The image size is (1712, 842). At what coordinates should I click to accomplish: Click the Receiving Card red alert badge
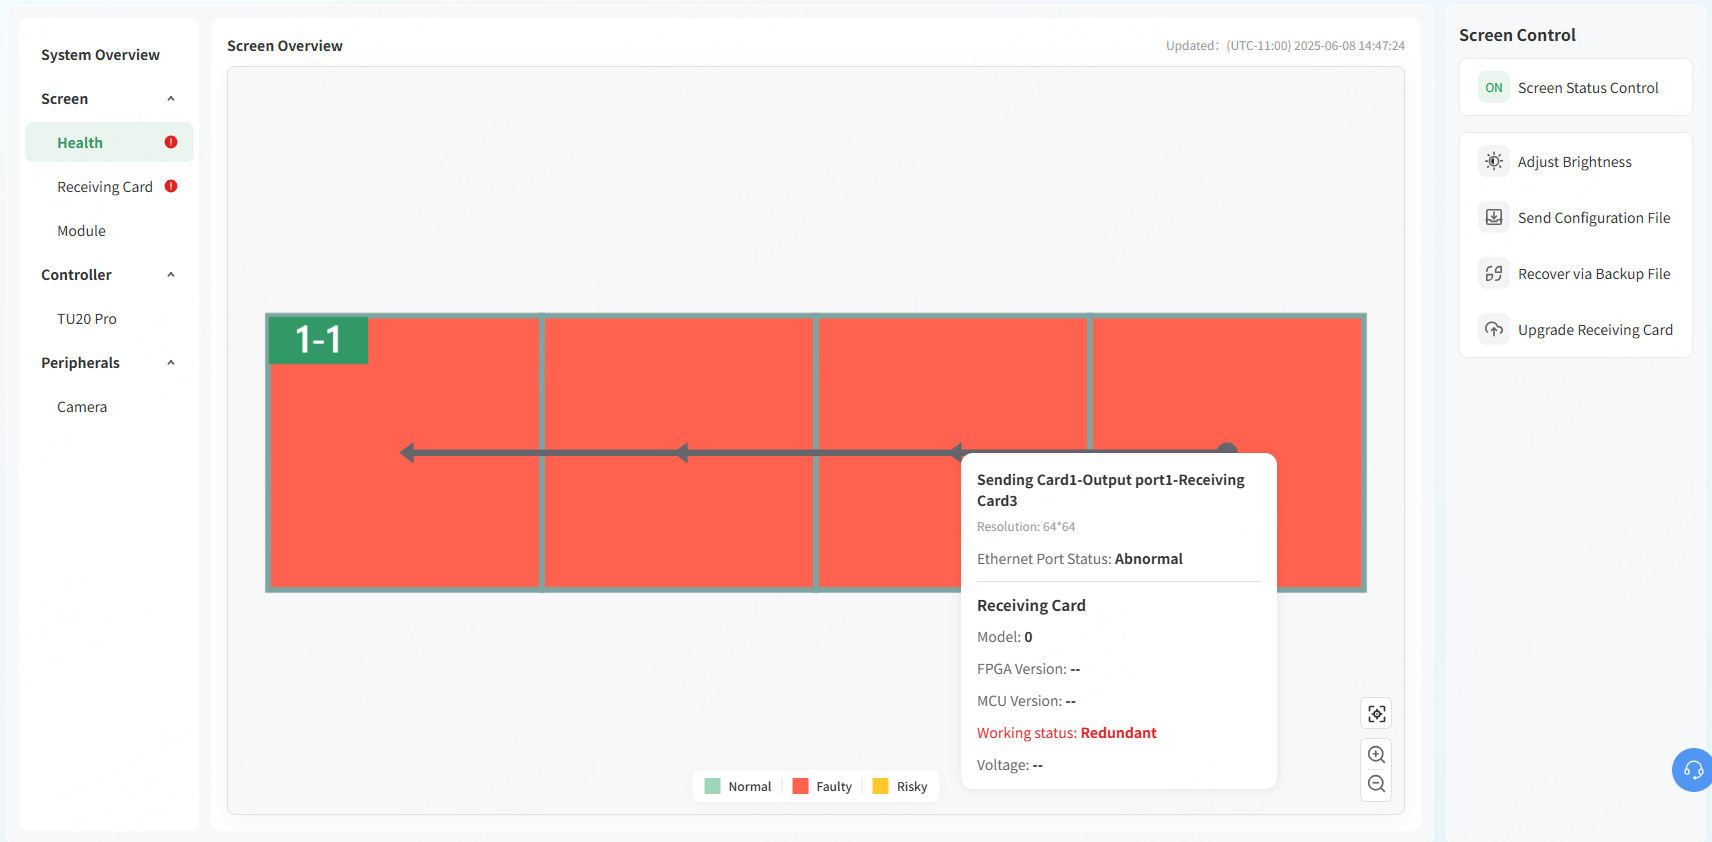pyautogui.click(x=171, y=186)
